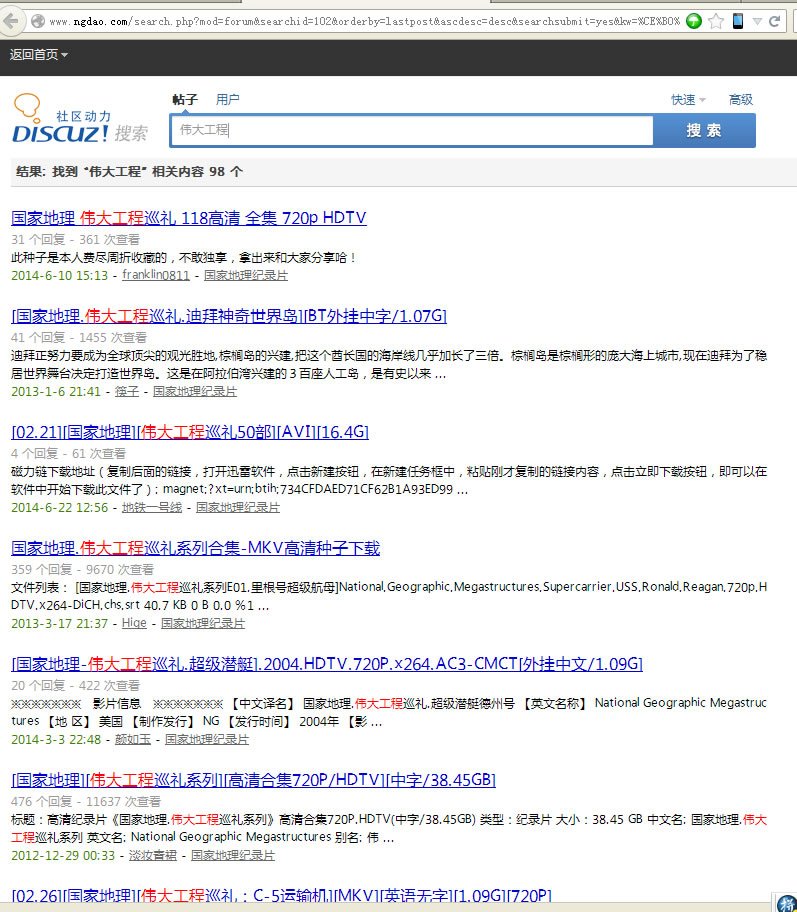Expand the 快速 search mode dropdown
The image size is (797, 912).
688,100
